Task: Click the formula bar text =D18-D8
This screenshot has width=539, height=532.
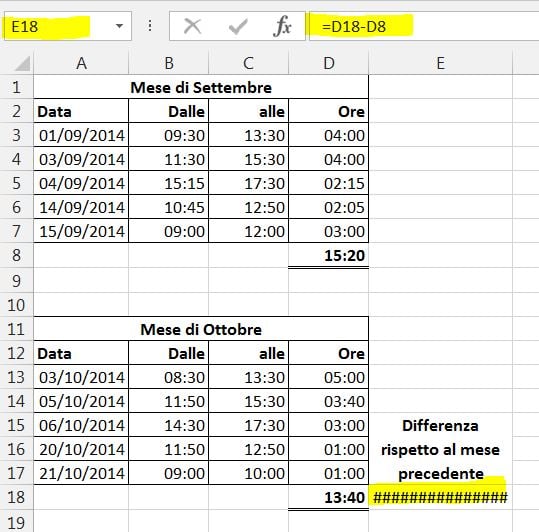Action: (354, 27)
